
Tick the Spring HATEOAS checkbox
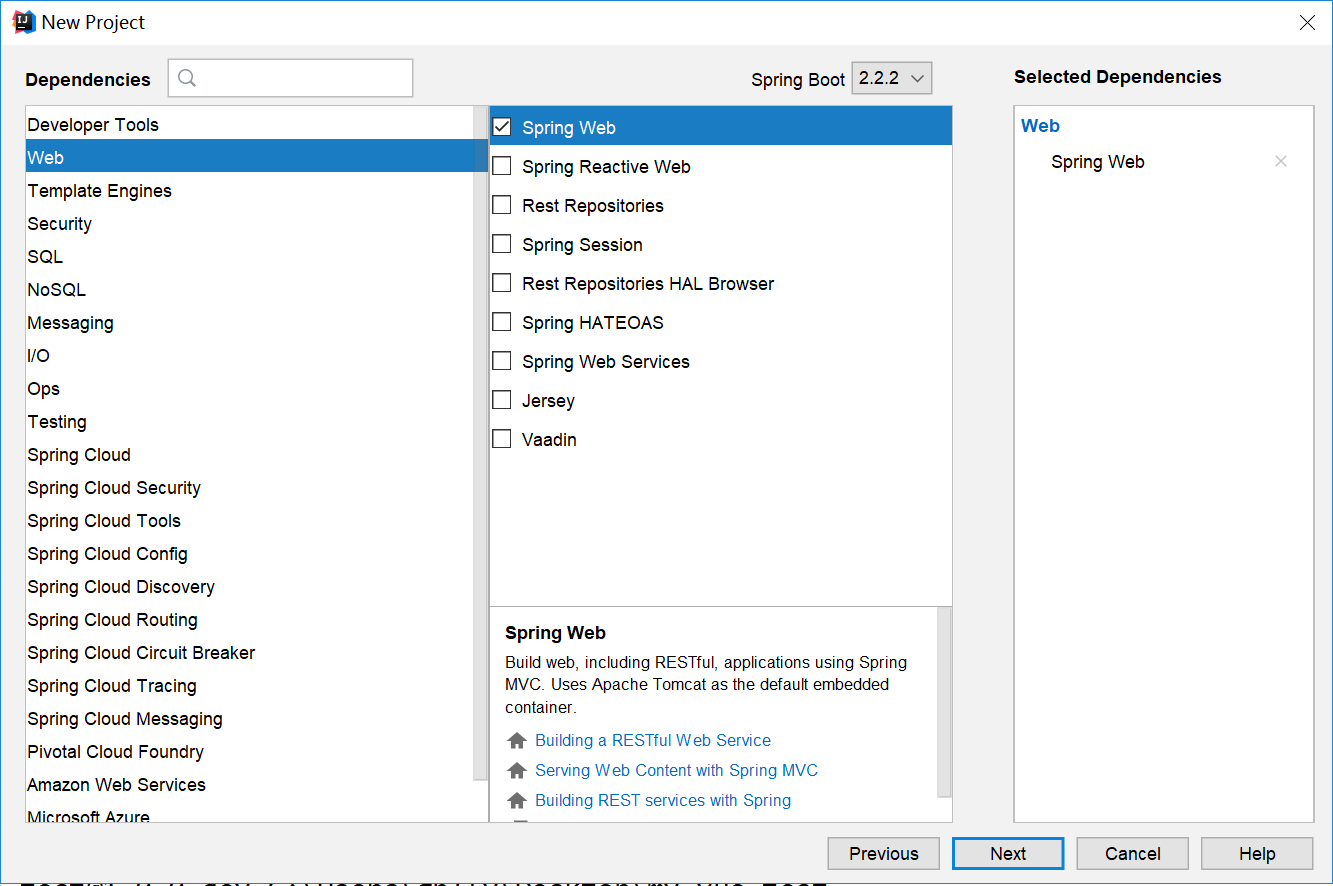[x=502, y=322]
